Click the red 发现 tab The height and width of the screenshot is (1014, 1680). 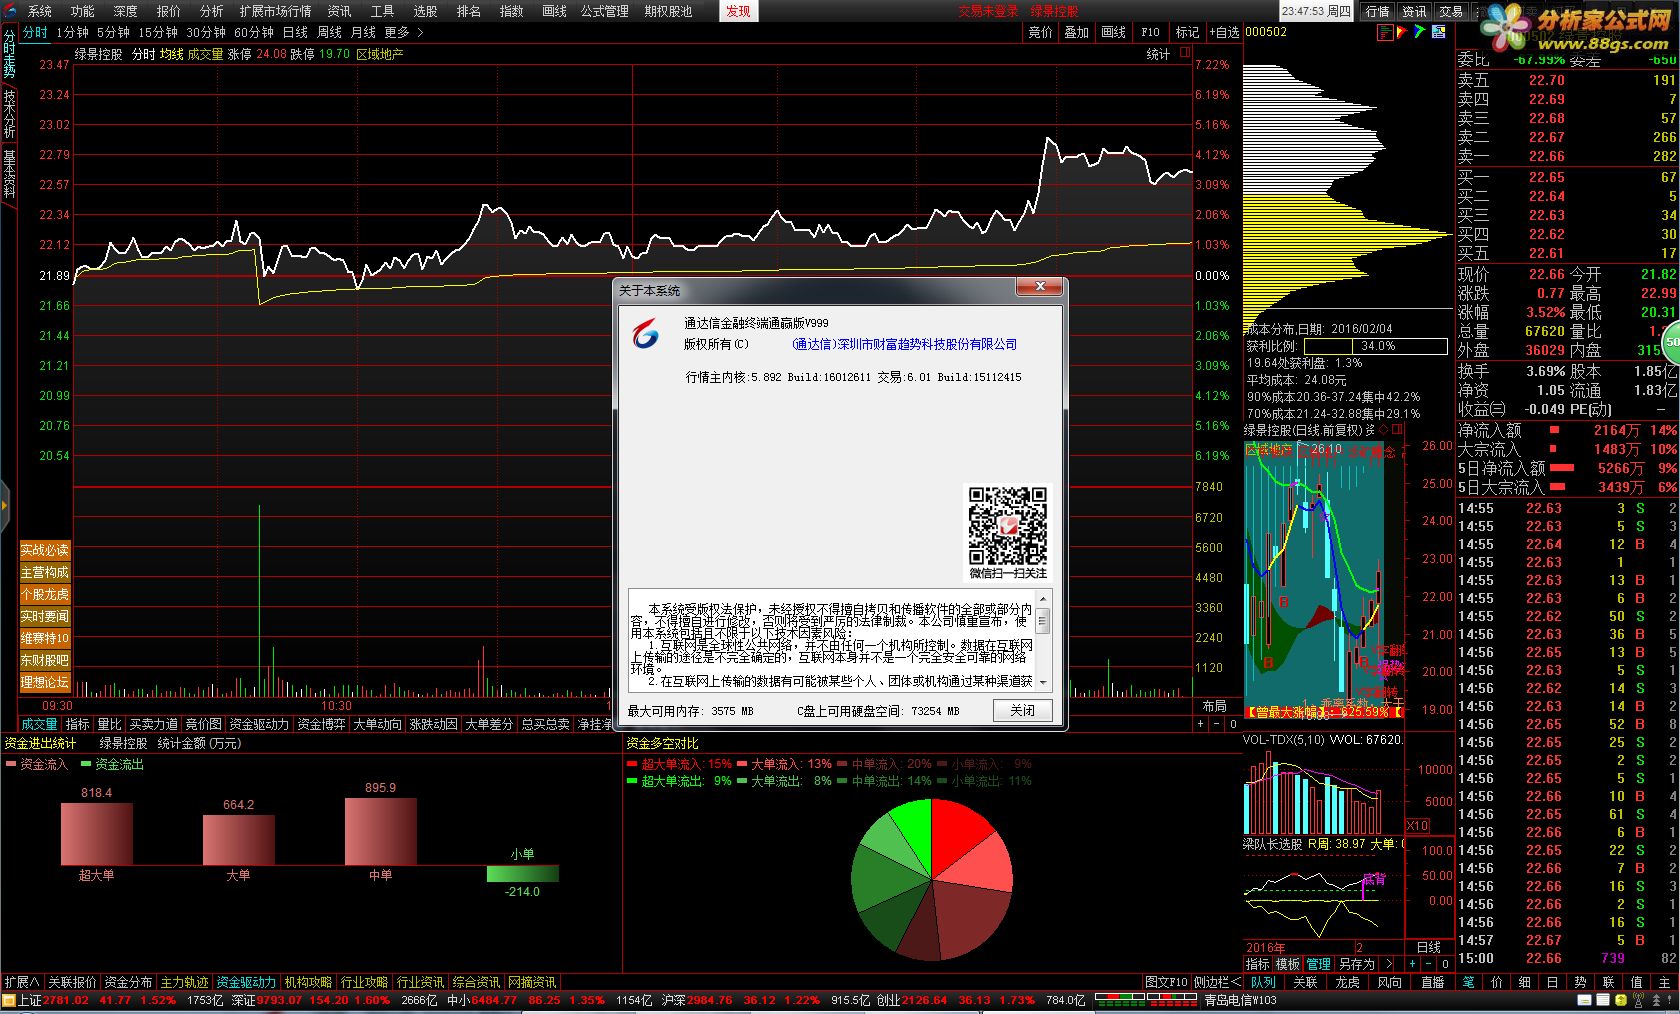(738, 11)
